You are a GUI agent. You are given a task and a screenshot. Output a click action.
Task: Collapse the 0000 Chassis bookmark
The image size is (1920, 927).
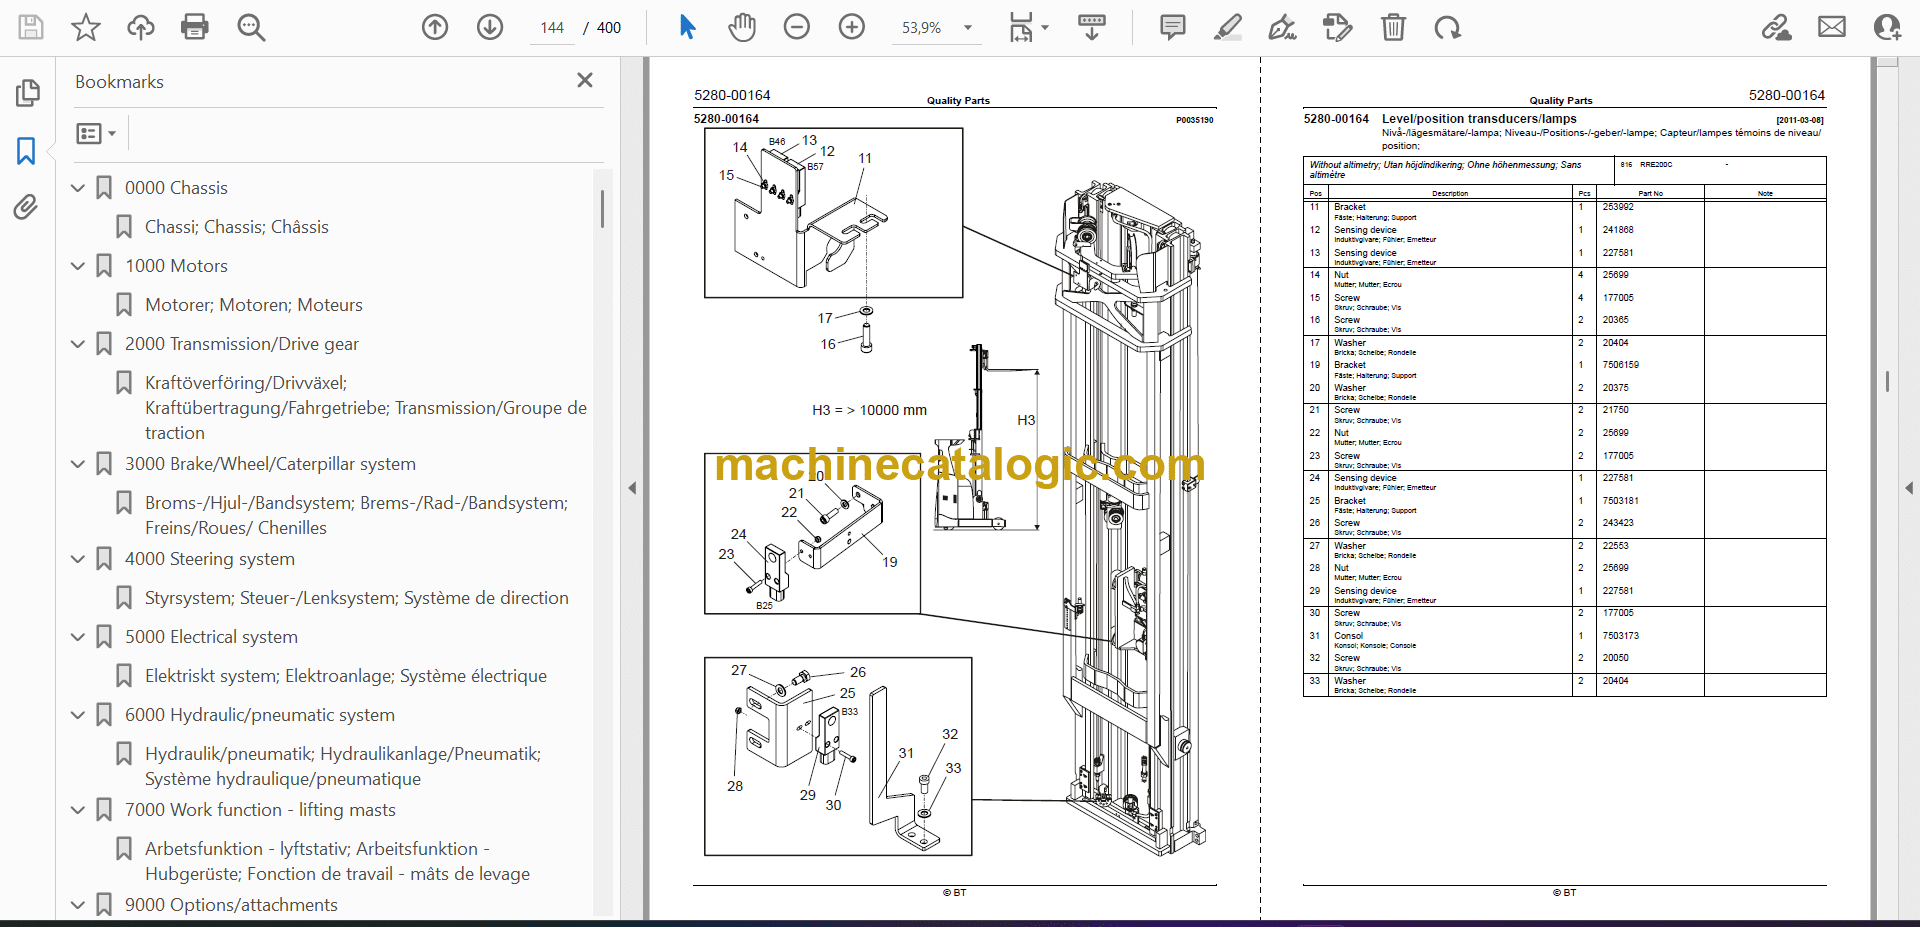click(78, 187)
